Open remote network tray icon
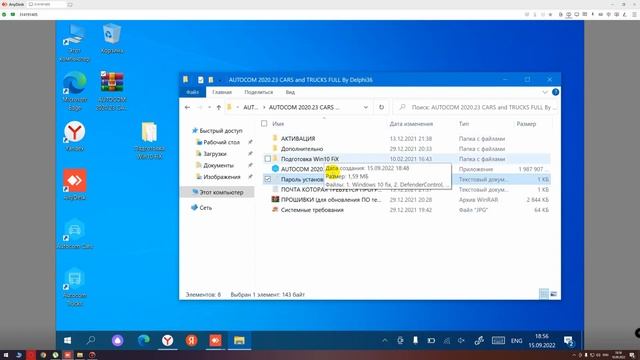Image resolution: width=640 pixels, height=360 pixels. (447, 340)
